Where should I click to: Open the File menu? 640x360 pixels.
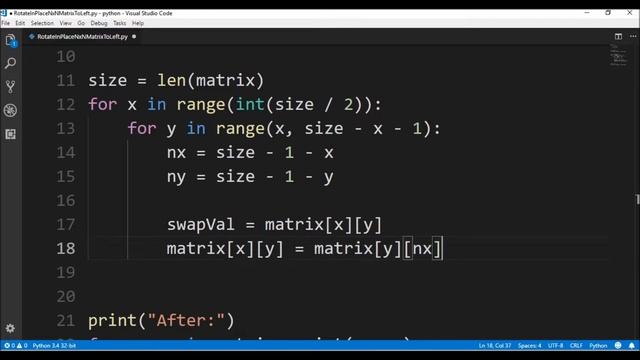pos(6,23)
